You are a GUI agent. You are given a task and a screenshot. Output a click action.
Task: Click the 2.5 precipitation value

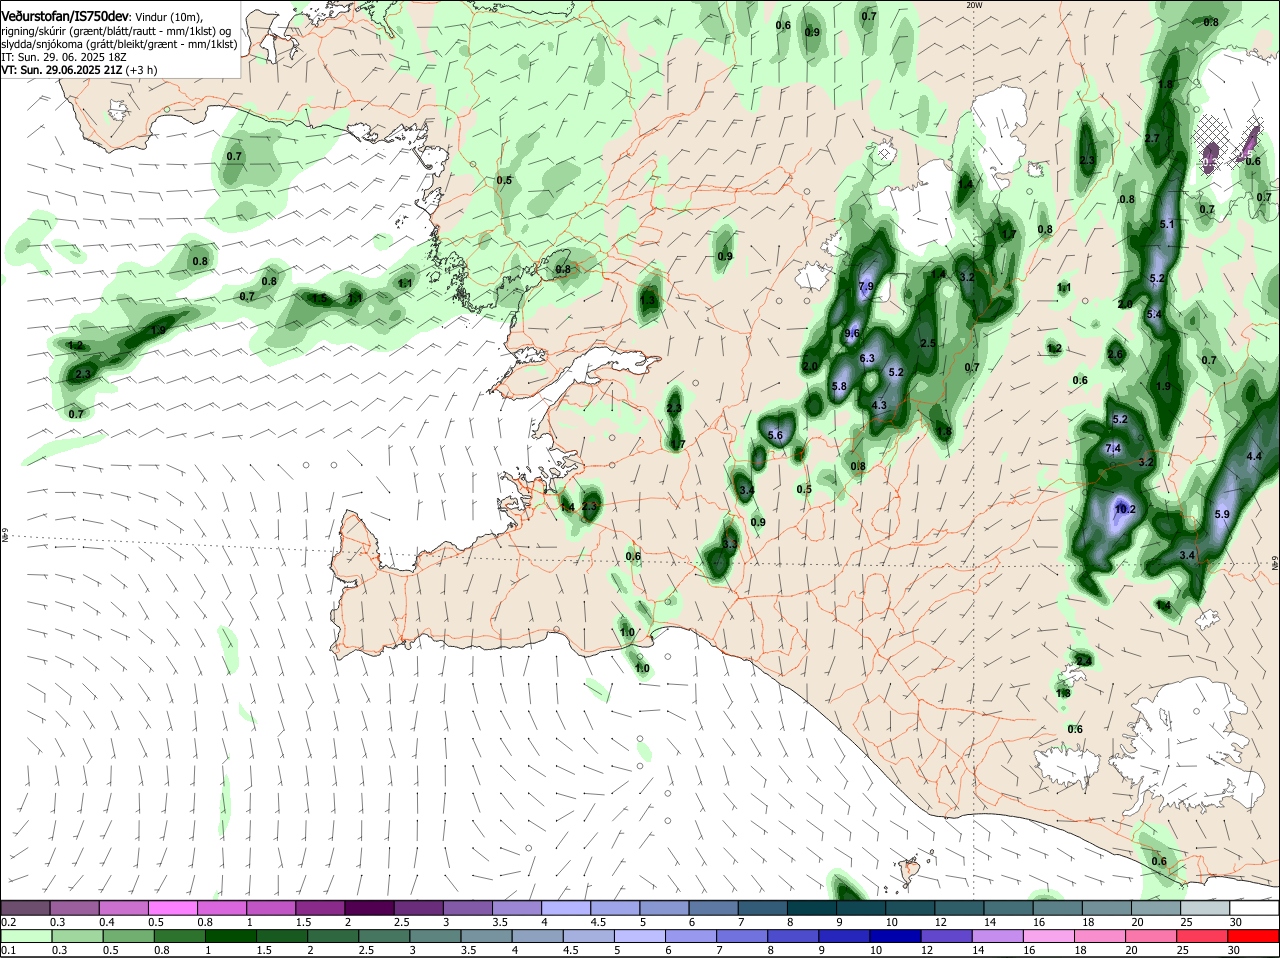(928, 343)
